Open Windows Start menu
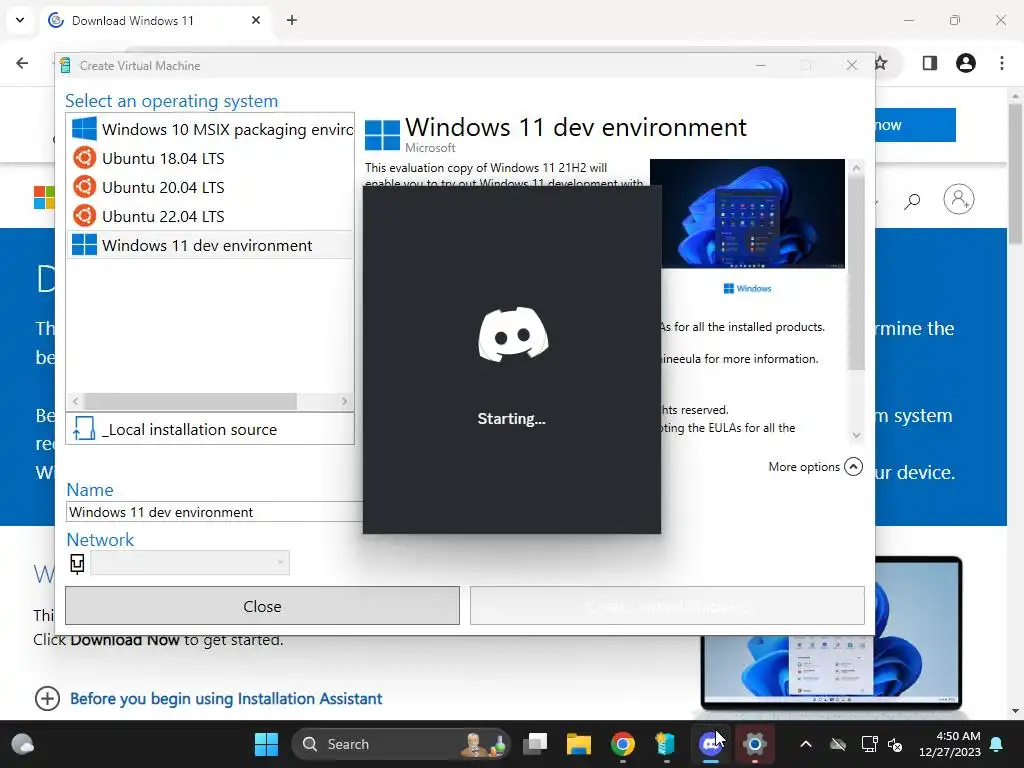The image size is (1024, 768). click(x=266, y=744)
